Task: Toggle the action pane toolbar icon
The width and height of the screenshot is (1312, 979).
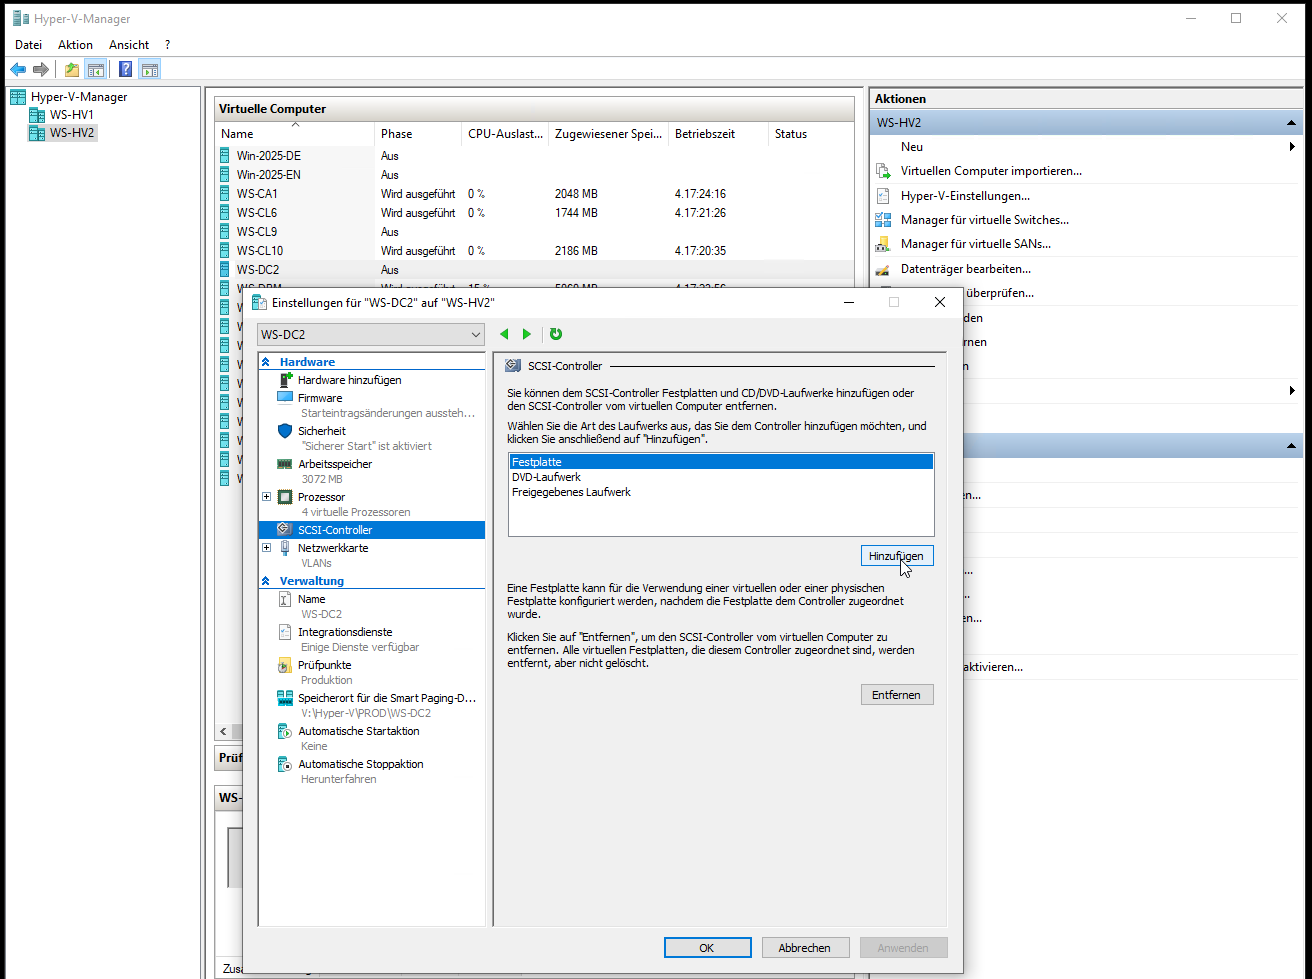Action: click(x=150, y=69)
